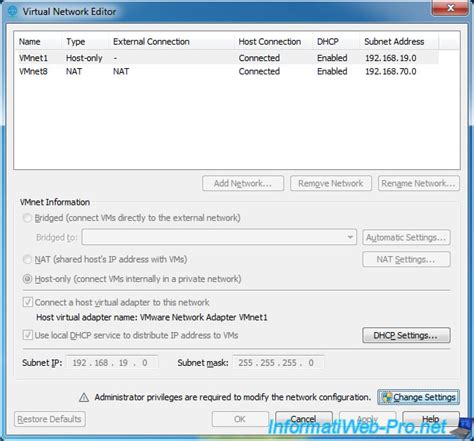Click the administrator privileges warning triangle icon
The image size is (474, 441).
(x=84, y=397)
